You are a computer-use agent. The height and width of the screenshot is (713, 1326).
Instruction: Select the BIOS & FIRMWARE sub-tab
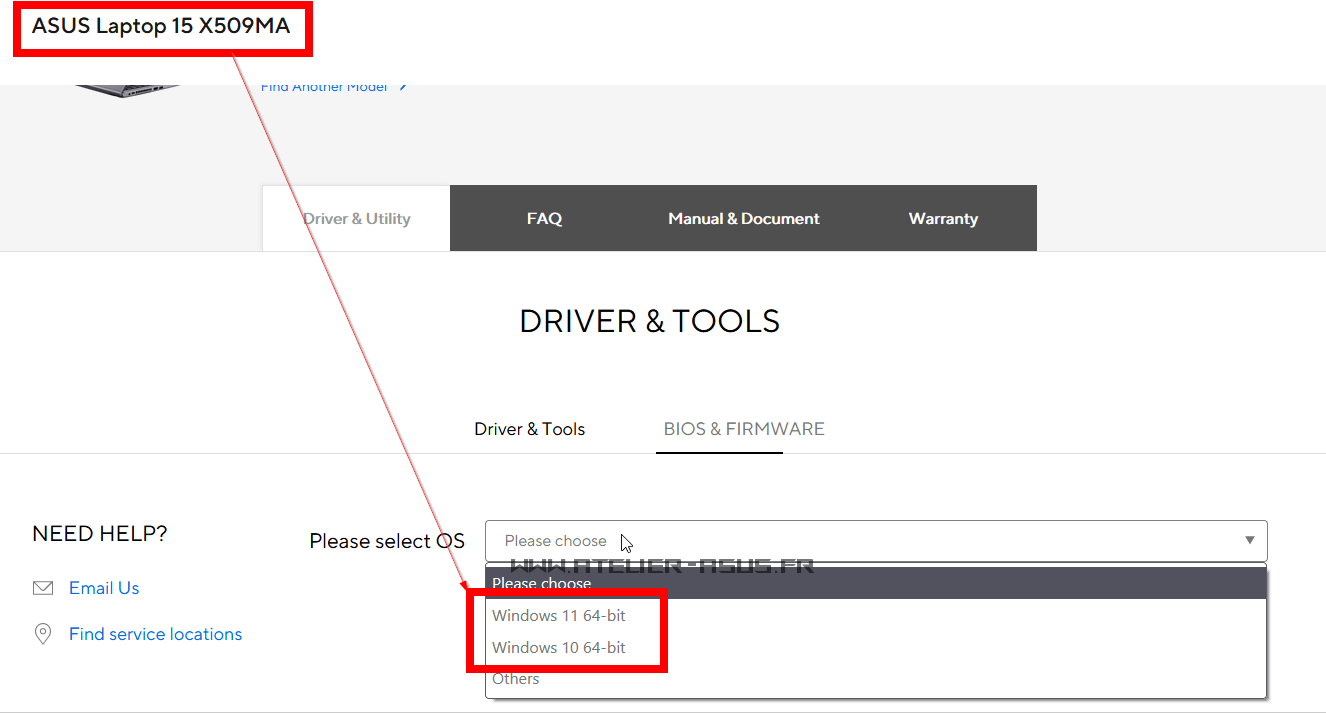pyautogui.click(x=744, y=429)
